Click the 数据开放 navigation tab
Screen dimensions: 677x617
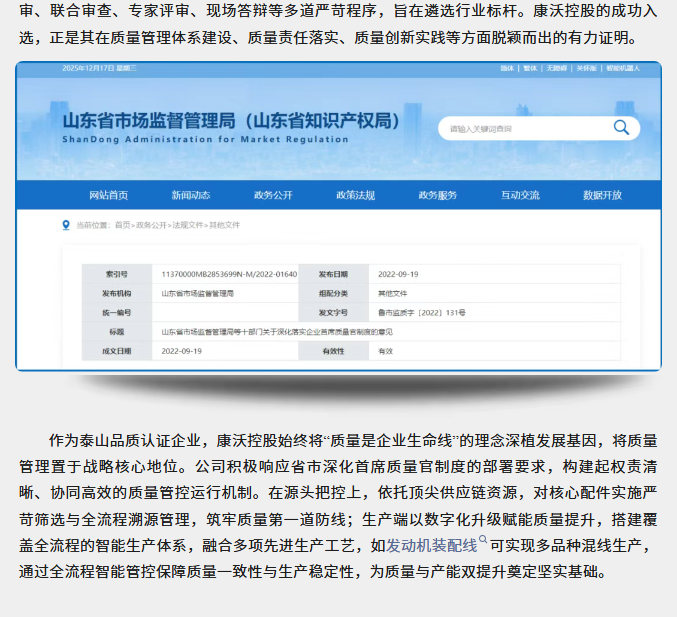point(602,194)
